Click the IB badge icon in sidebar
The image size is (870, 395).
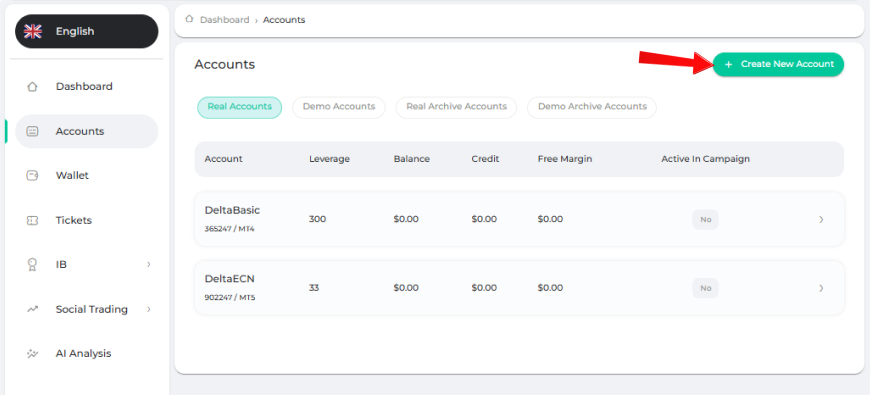click(x=32, y=265)
